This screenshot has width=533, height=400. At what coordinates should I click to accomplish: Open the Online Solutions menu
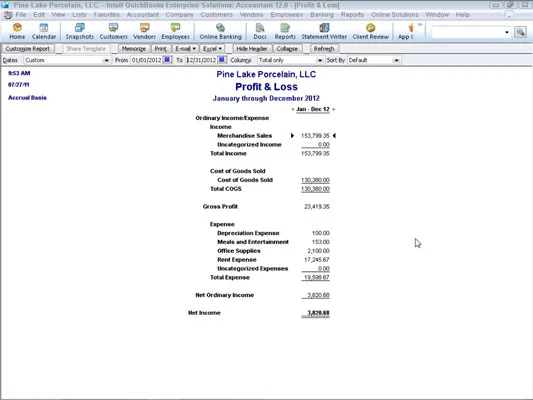tap(395, 15)
